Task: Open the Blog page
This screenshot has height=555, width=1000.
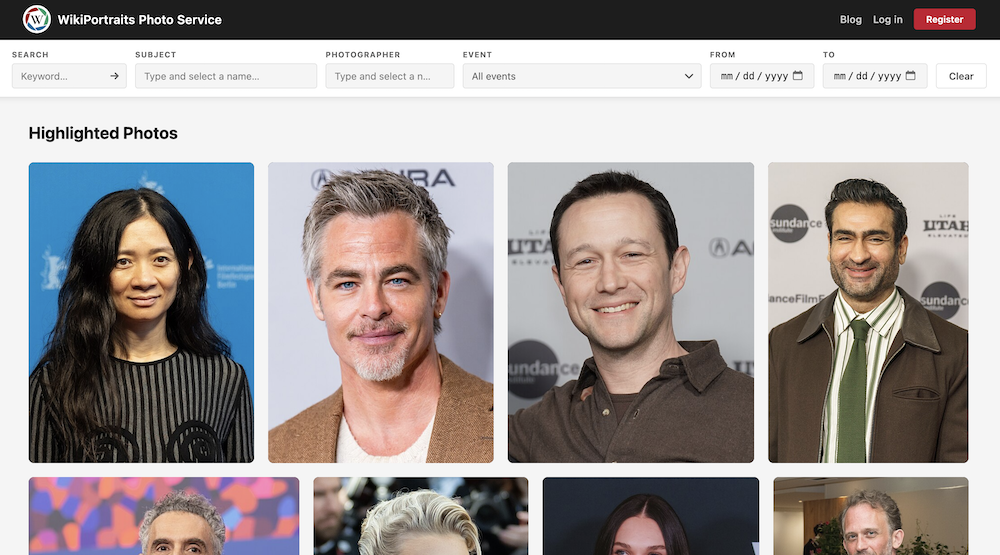Action: (x=850, y=20)
